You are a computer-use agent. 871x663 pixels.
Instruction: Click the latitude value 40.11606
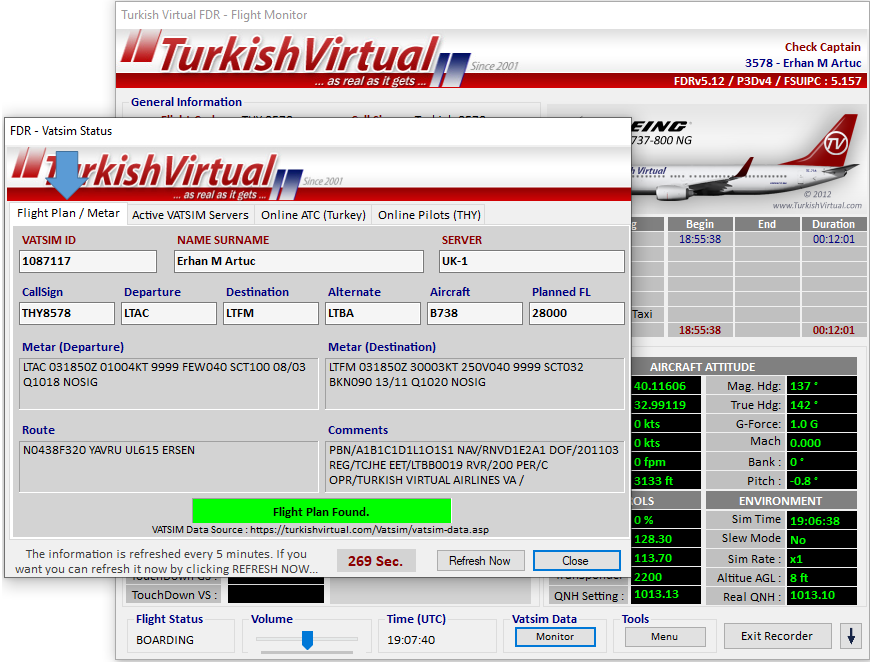coord(667,386)
